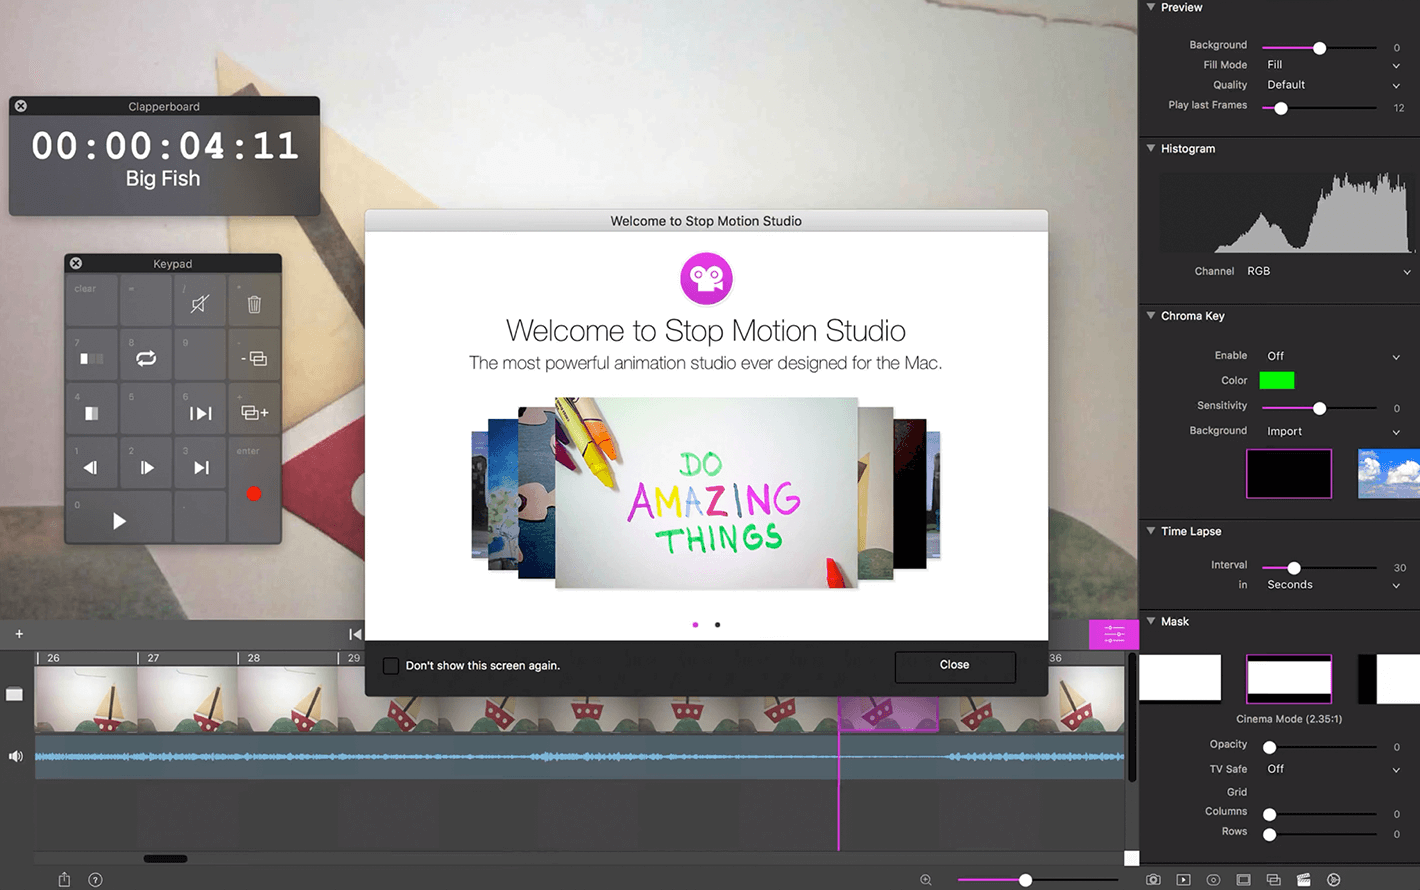Screen dimensions: 1420x890
Task: Click the zoom magnifier icon
Action: pos(926,880)
